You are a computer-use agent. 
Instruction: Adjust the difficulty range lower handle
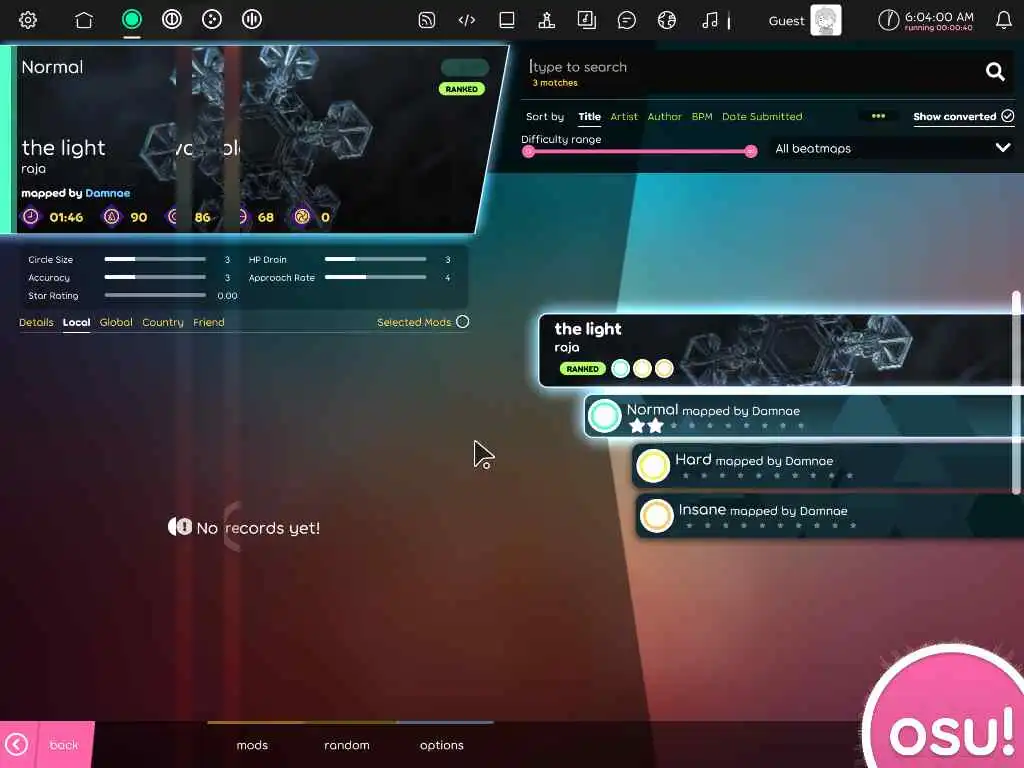click(528, 152)
